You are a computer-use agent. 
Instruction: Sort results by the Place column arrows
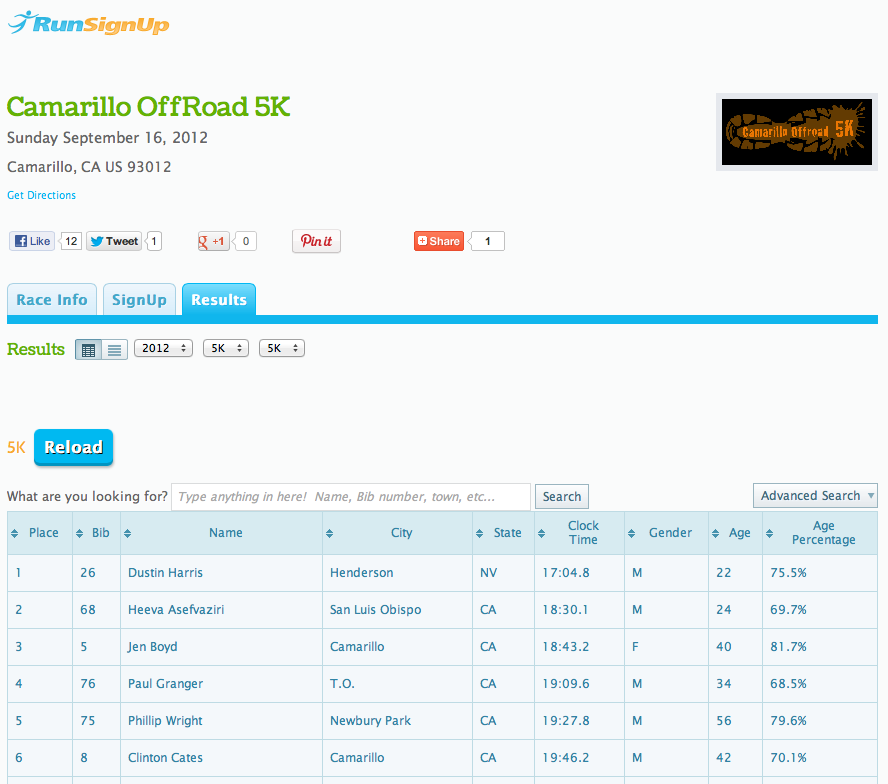14,533
